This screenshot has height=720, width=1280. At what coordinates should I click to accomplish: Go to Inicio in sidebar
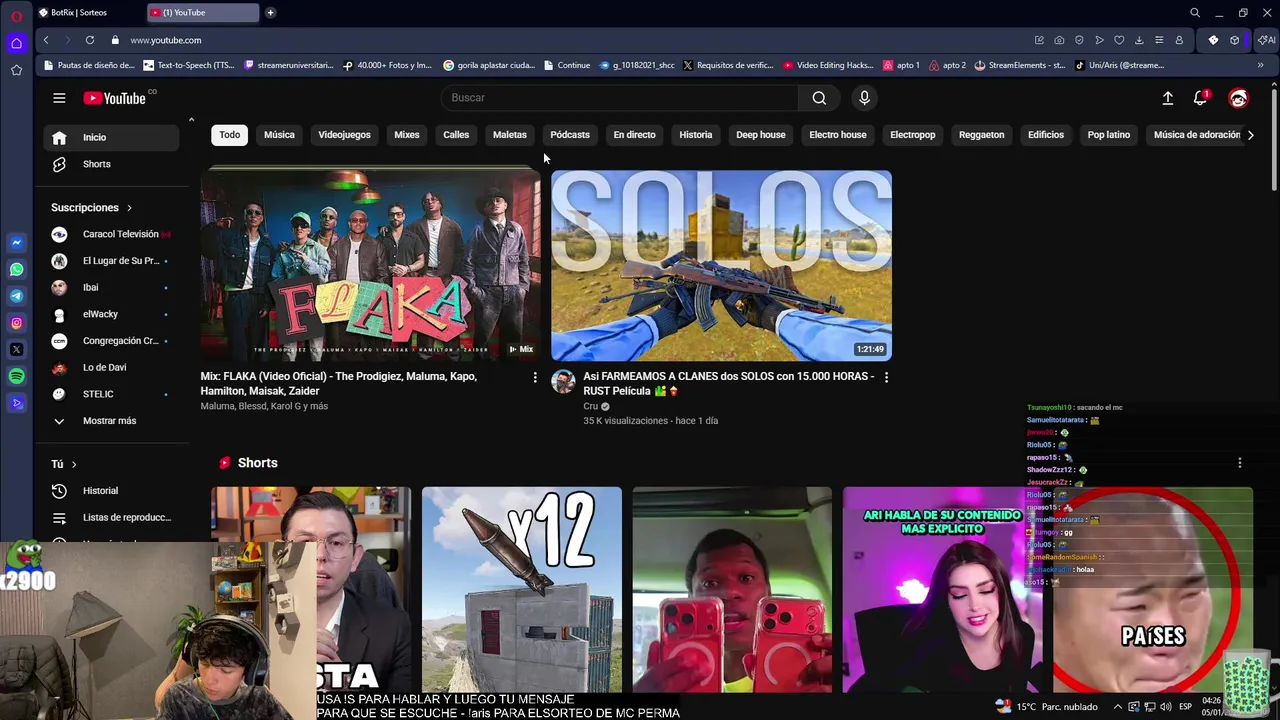point(112,138)
